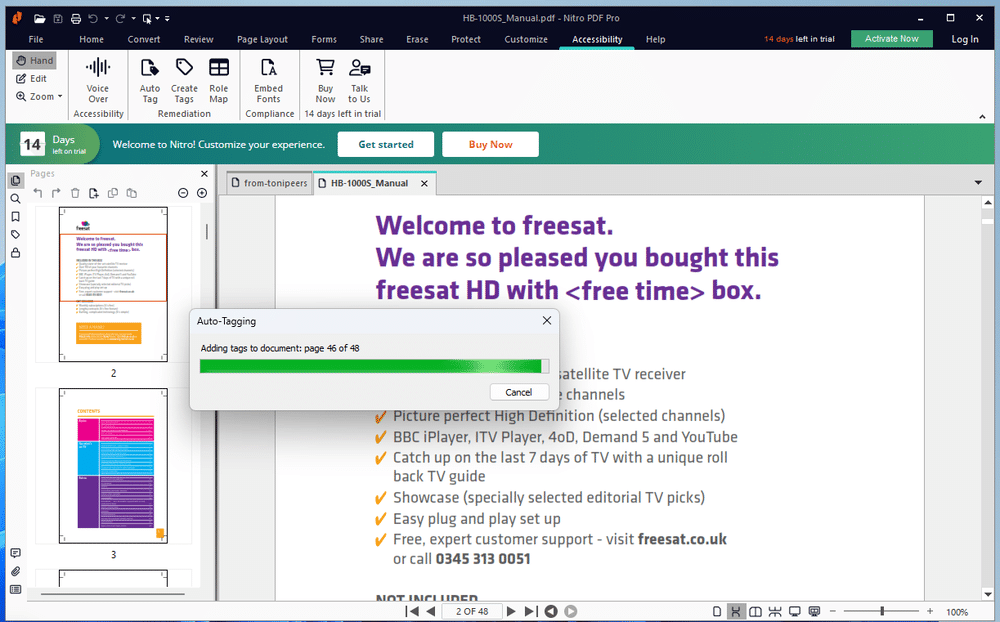Viewport: 1000px width, 622px height.
Task: Cancel the Auto-Tagging process
Action: coord(519,392)
